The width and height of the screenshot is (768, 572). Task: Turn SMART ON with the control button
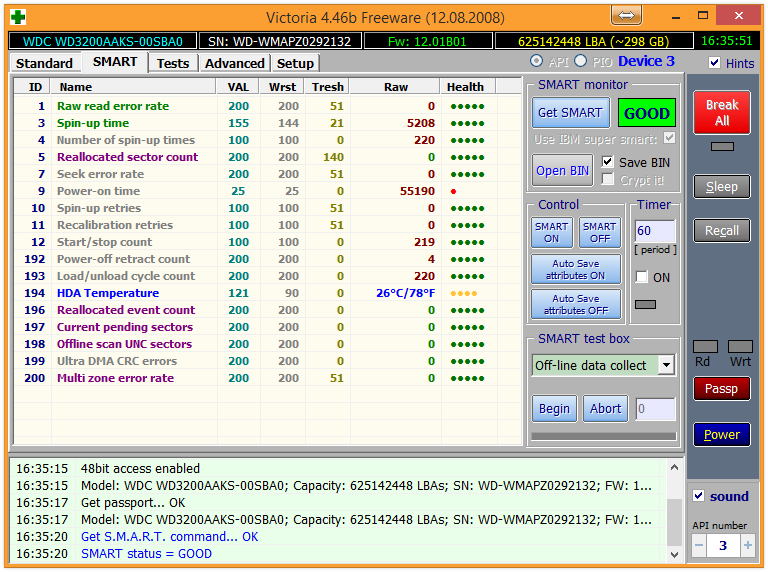(x=552, y=233)
